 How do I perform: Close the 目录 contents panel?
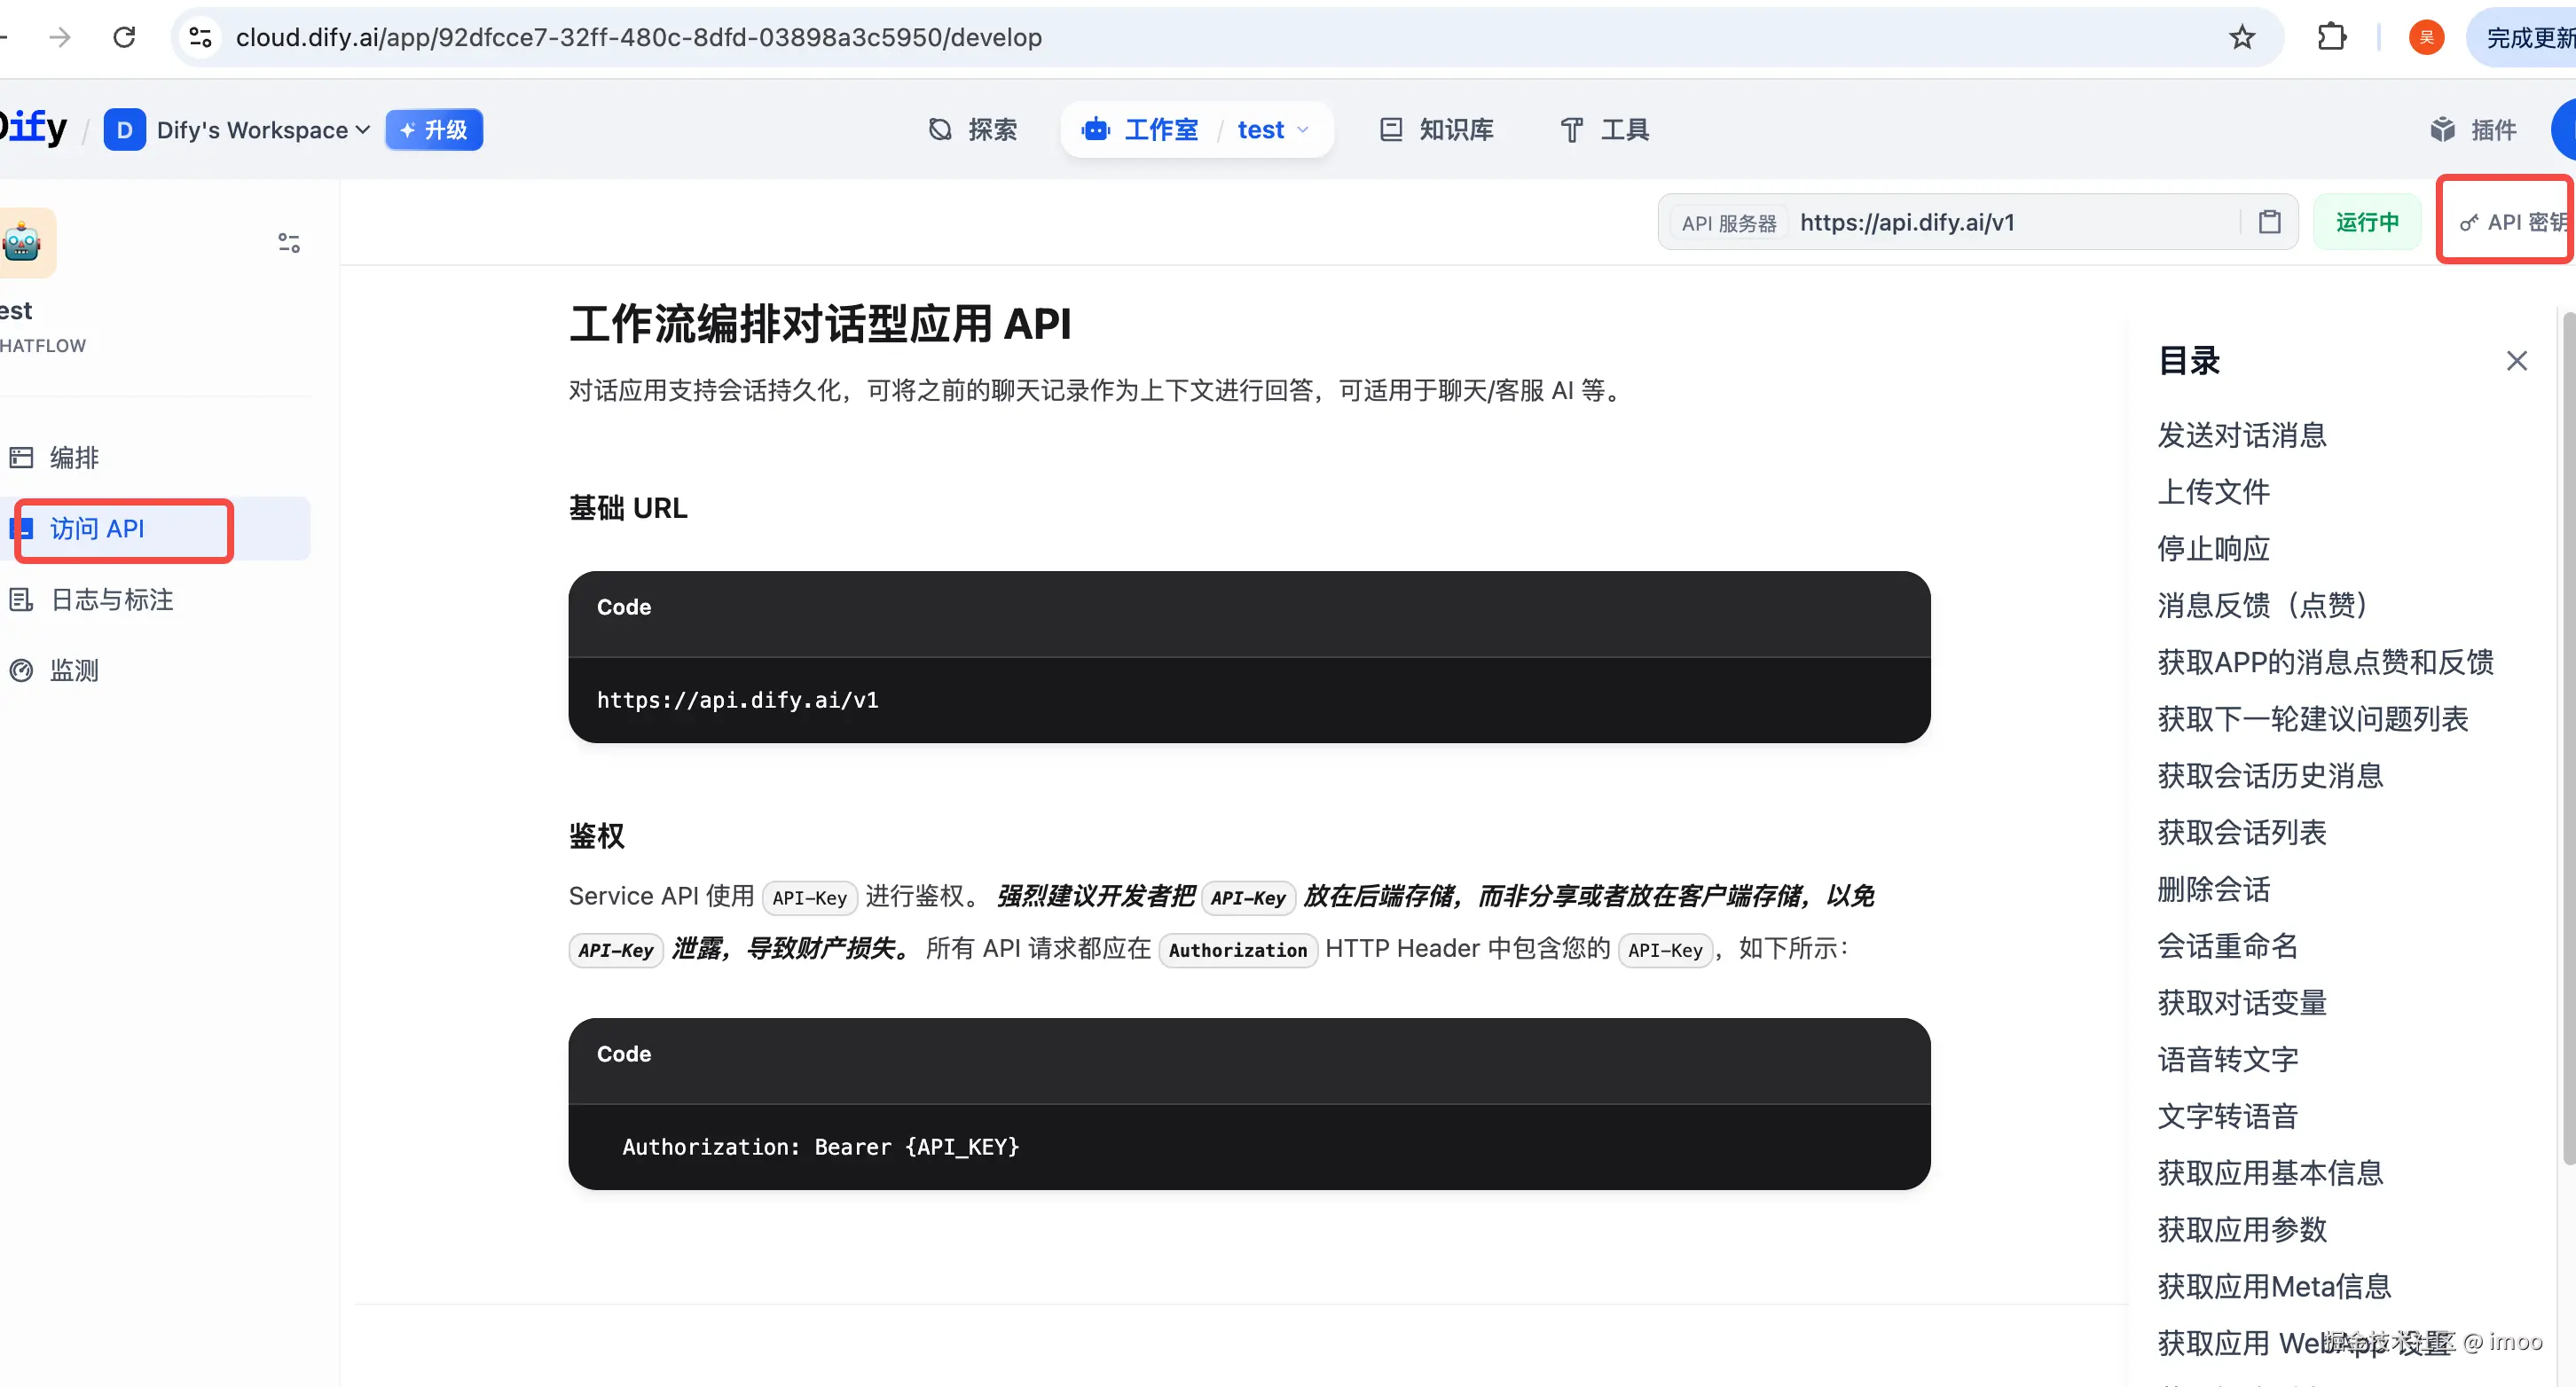click(2516, 361)
